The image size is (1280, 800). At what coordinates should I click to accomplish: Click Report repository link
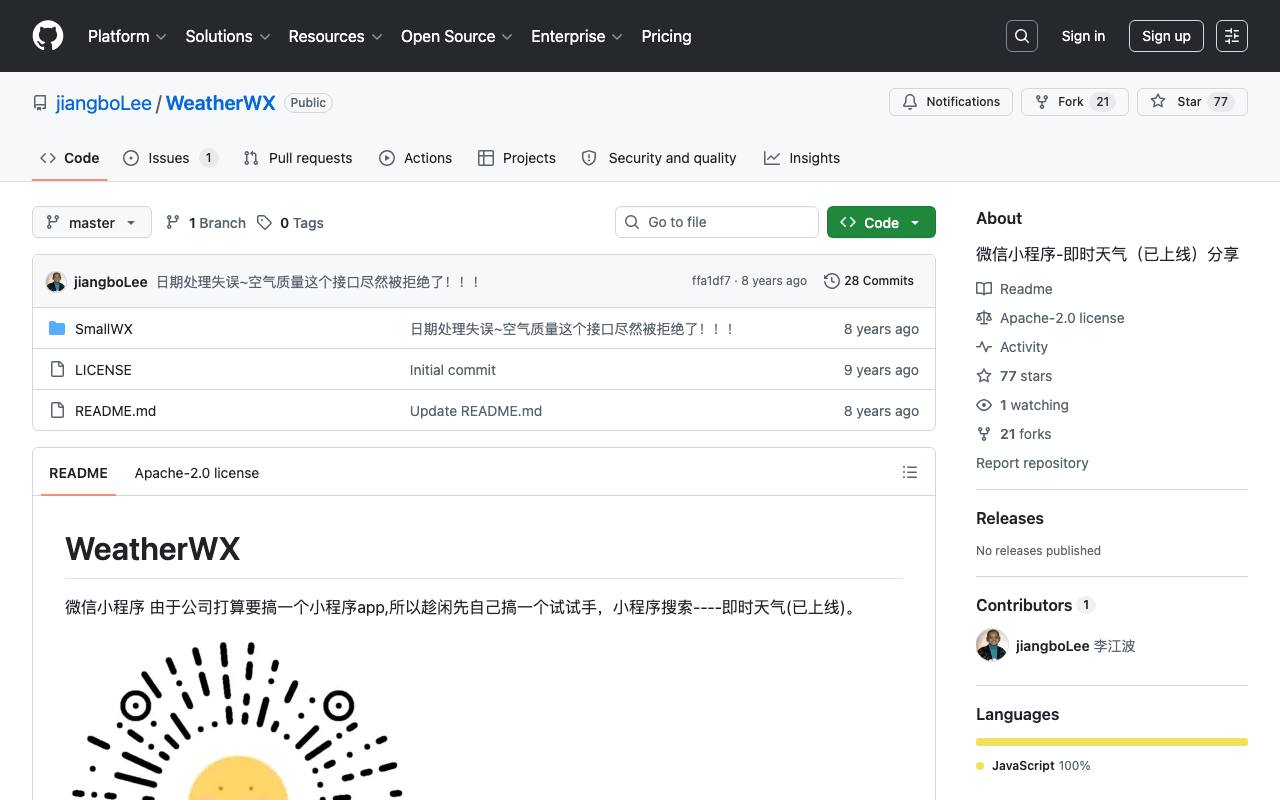1032,463
